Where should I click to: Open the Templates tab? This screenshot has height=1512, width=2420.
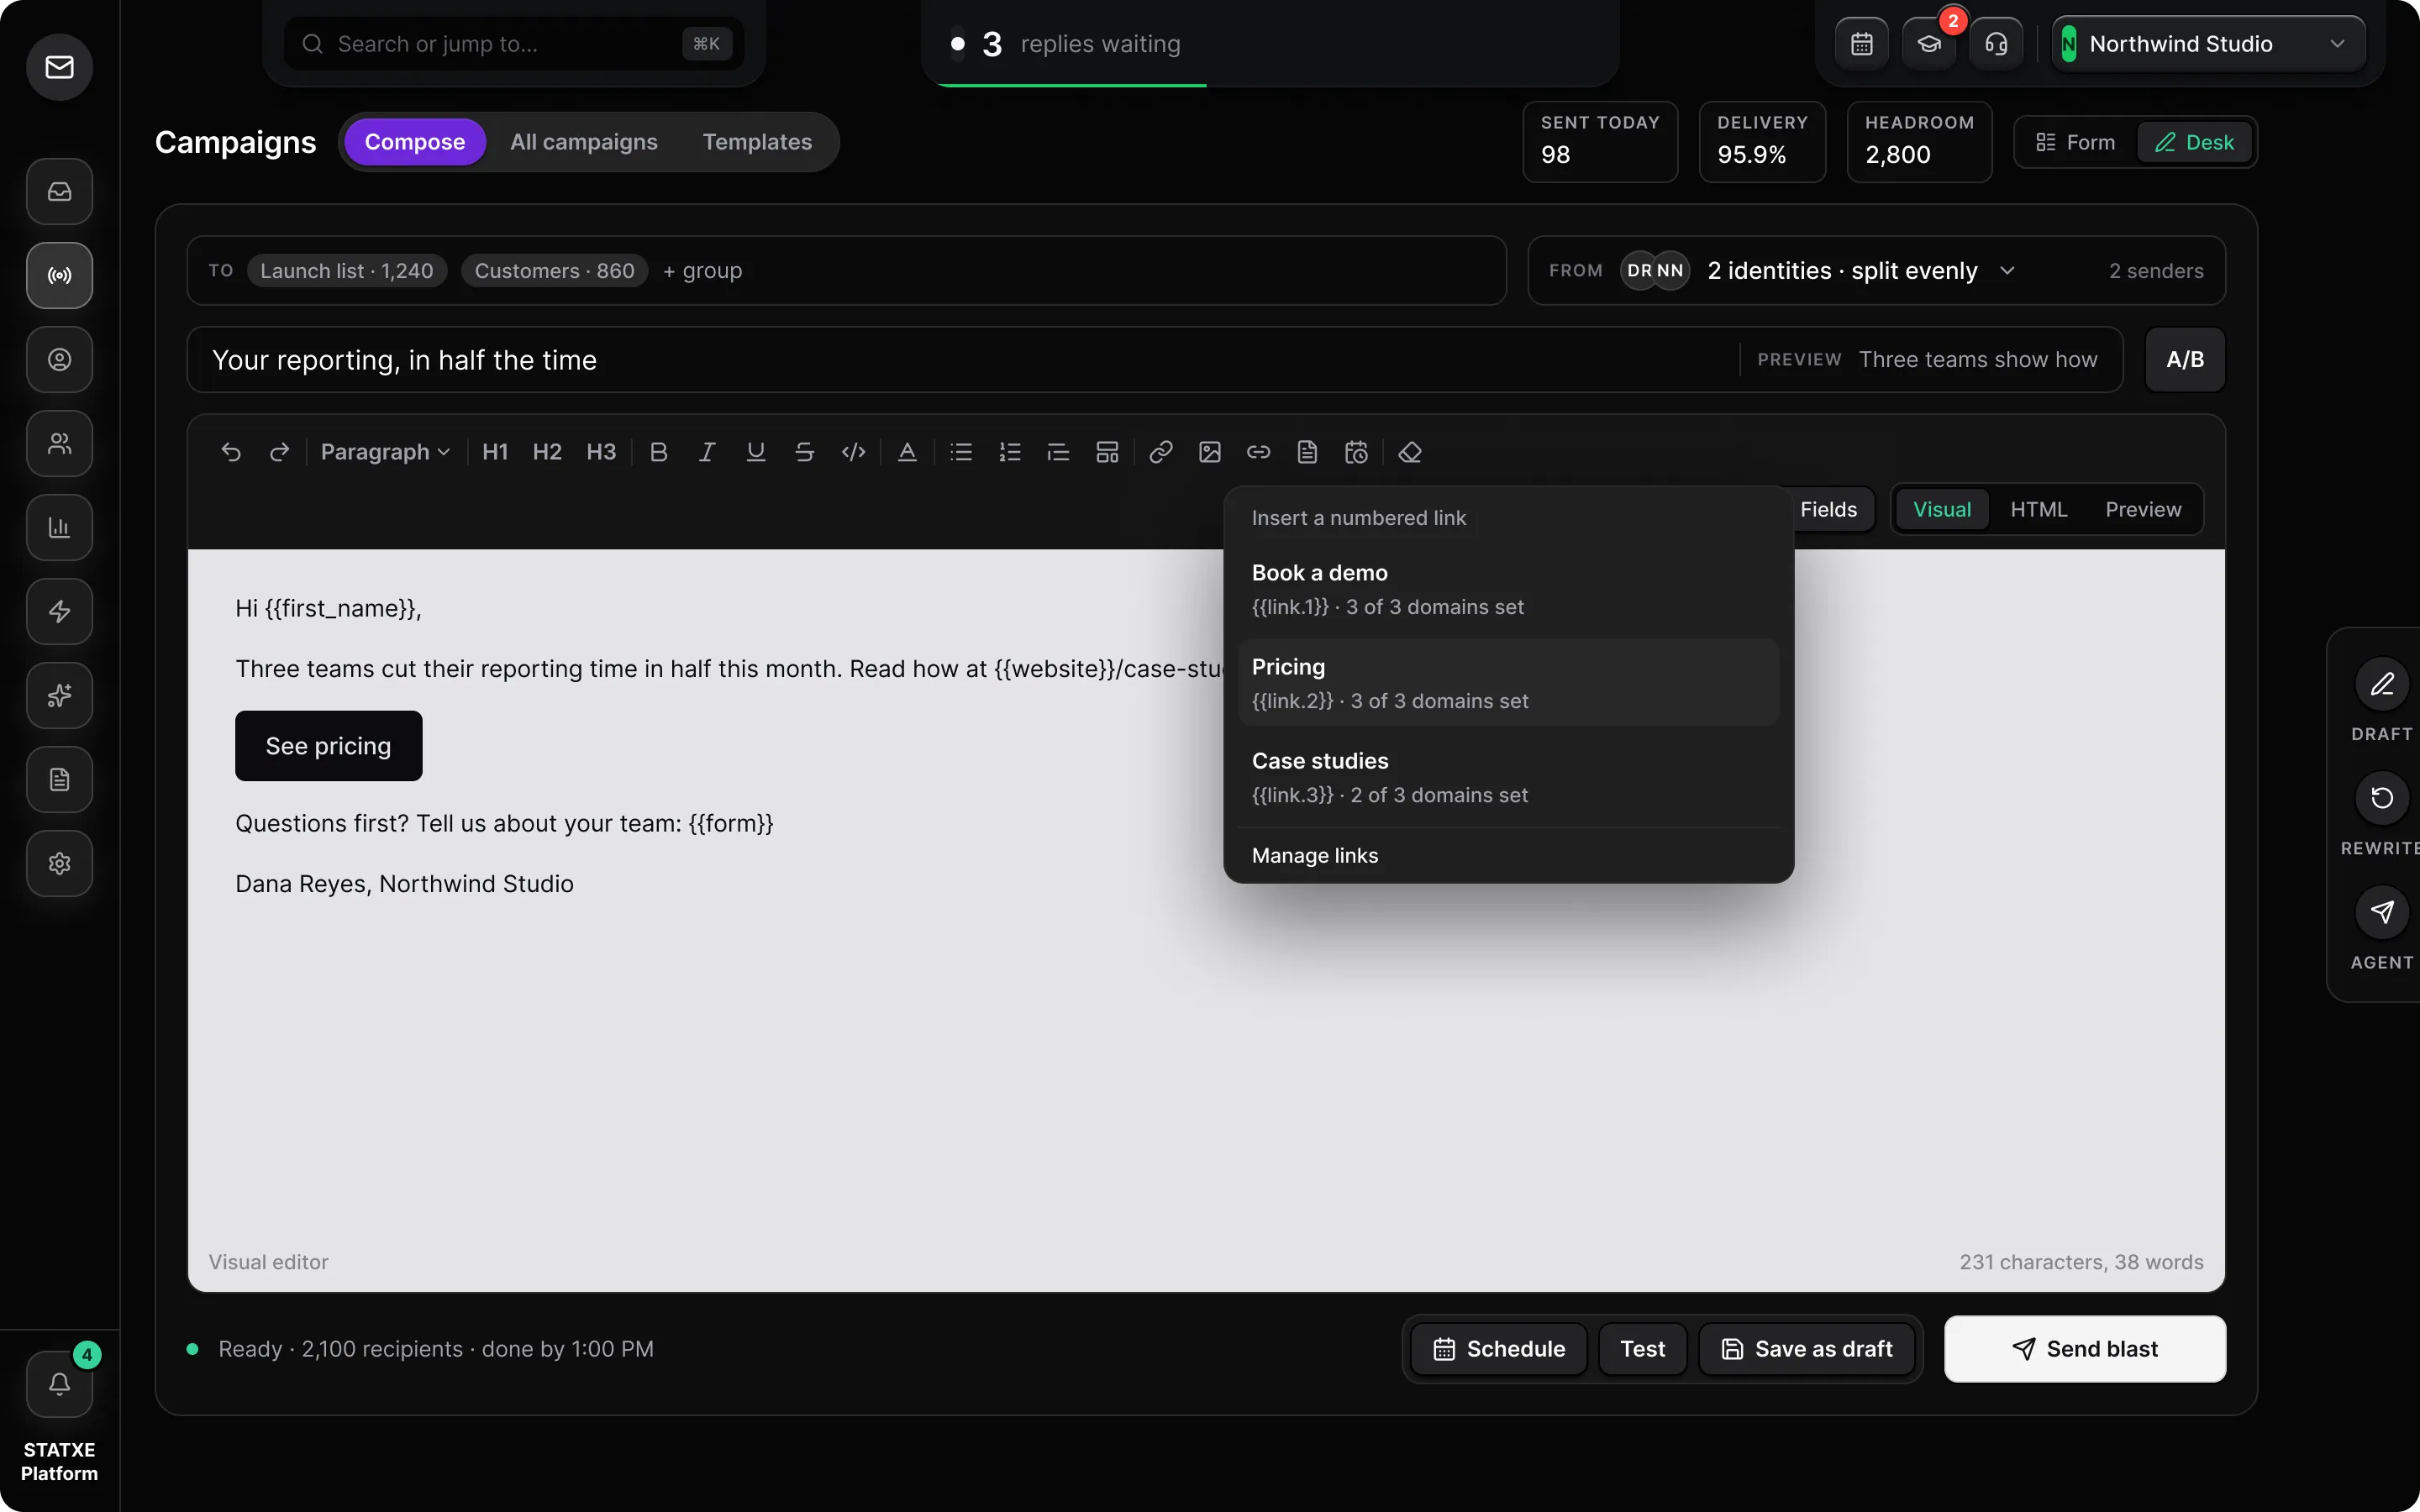point(757,142)
